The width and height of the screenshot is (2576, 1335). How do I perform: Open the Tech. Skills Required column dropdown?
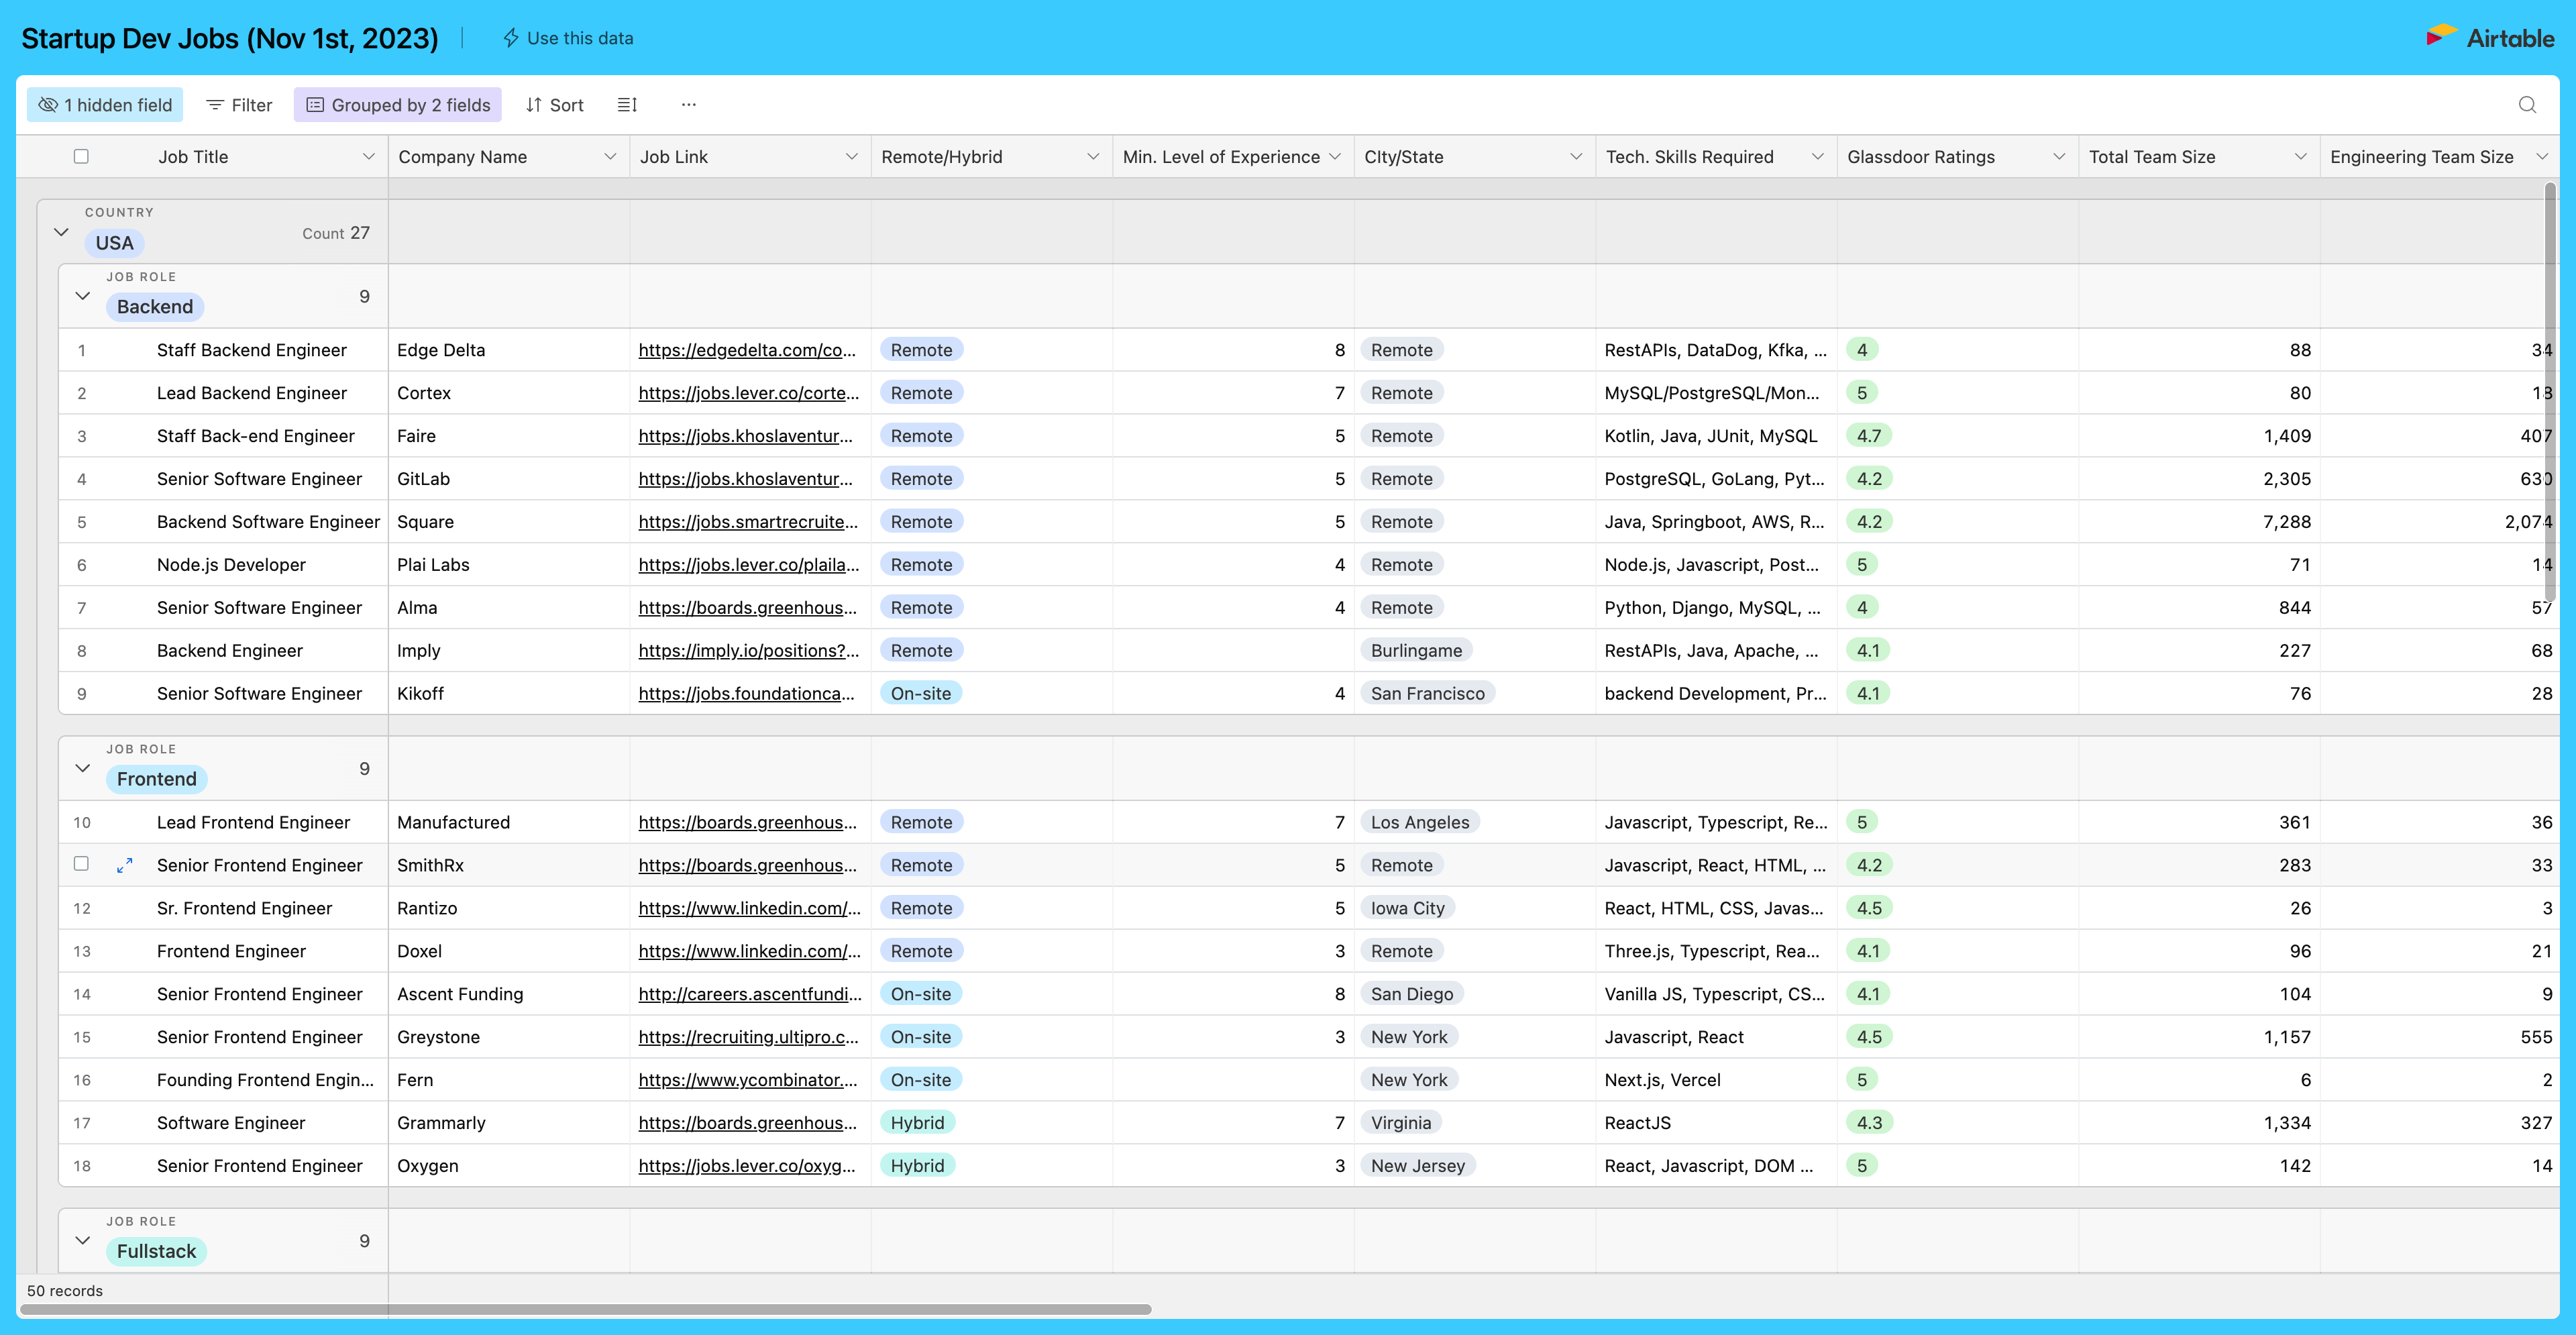click(1818, 157)
